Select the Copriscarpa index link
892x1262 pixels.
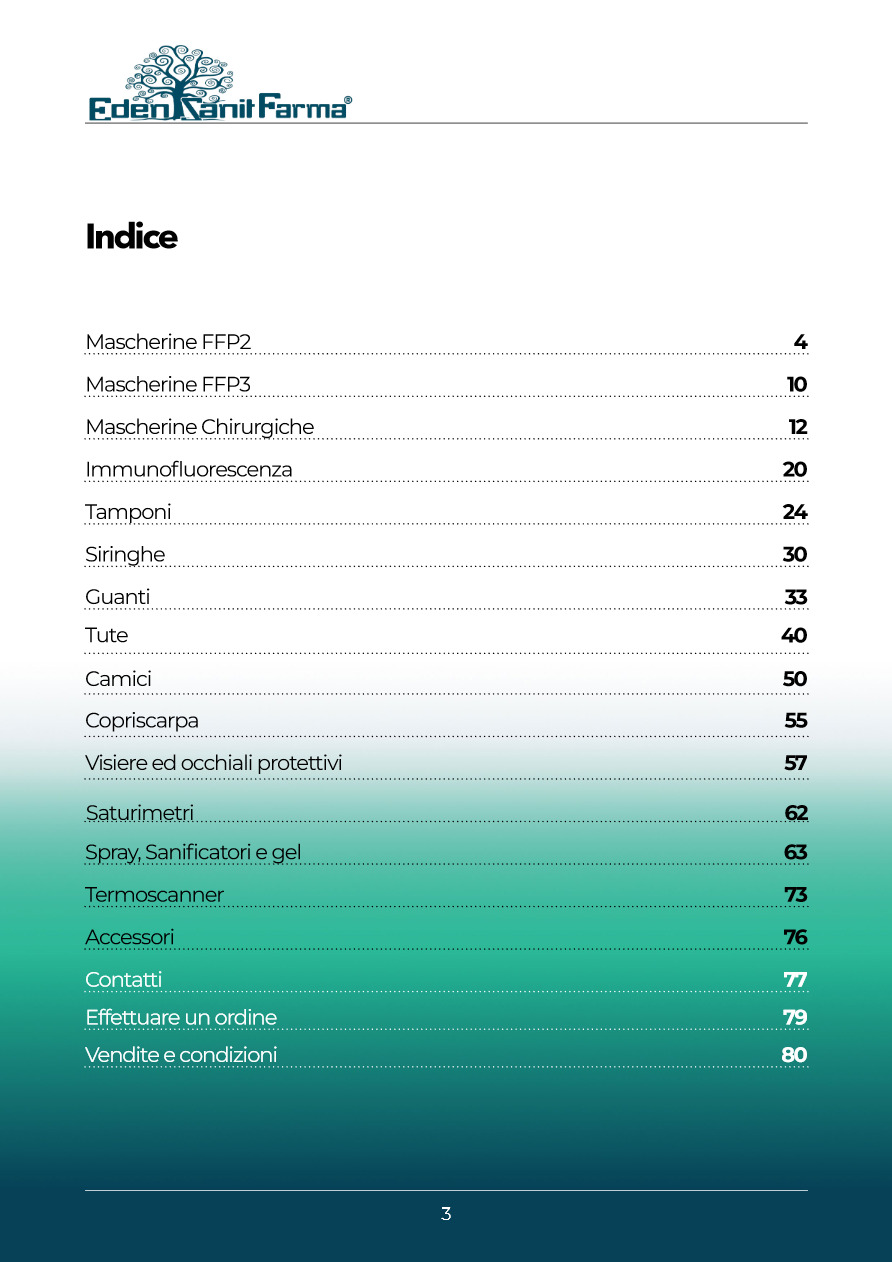142,721
